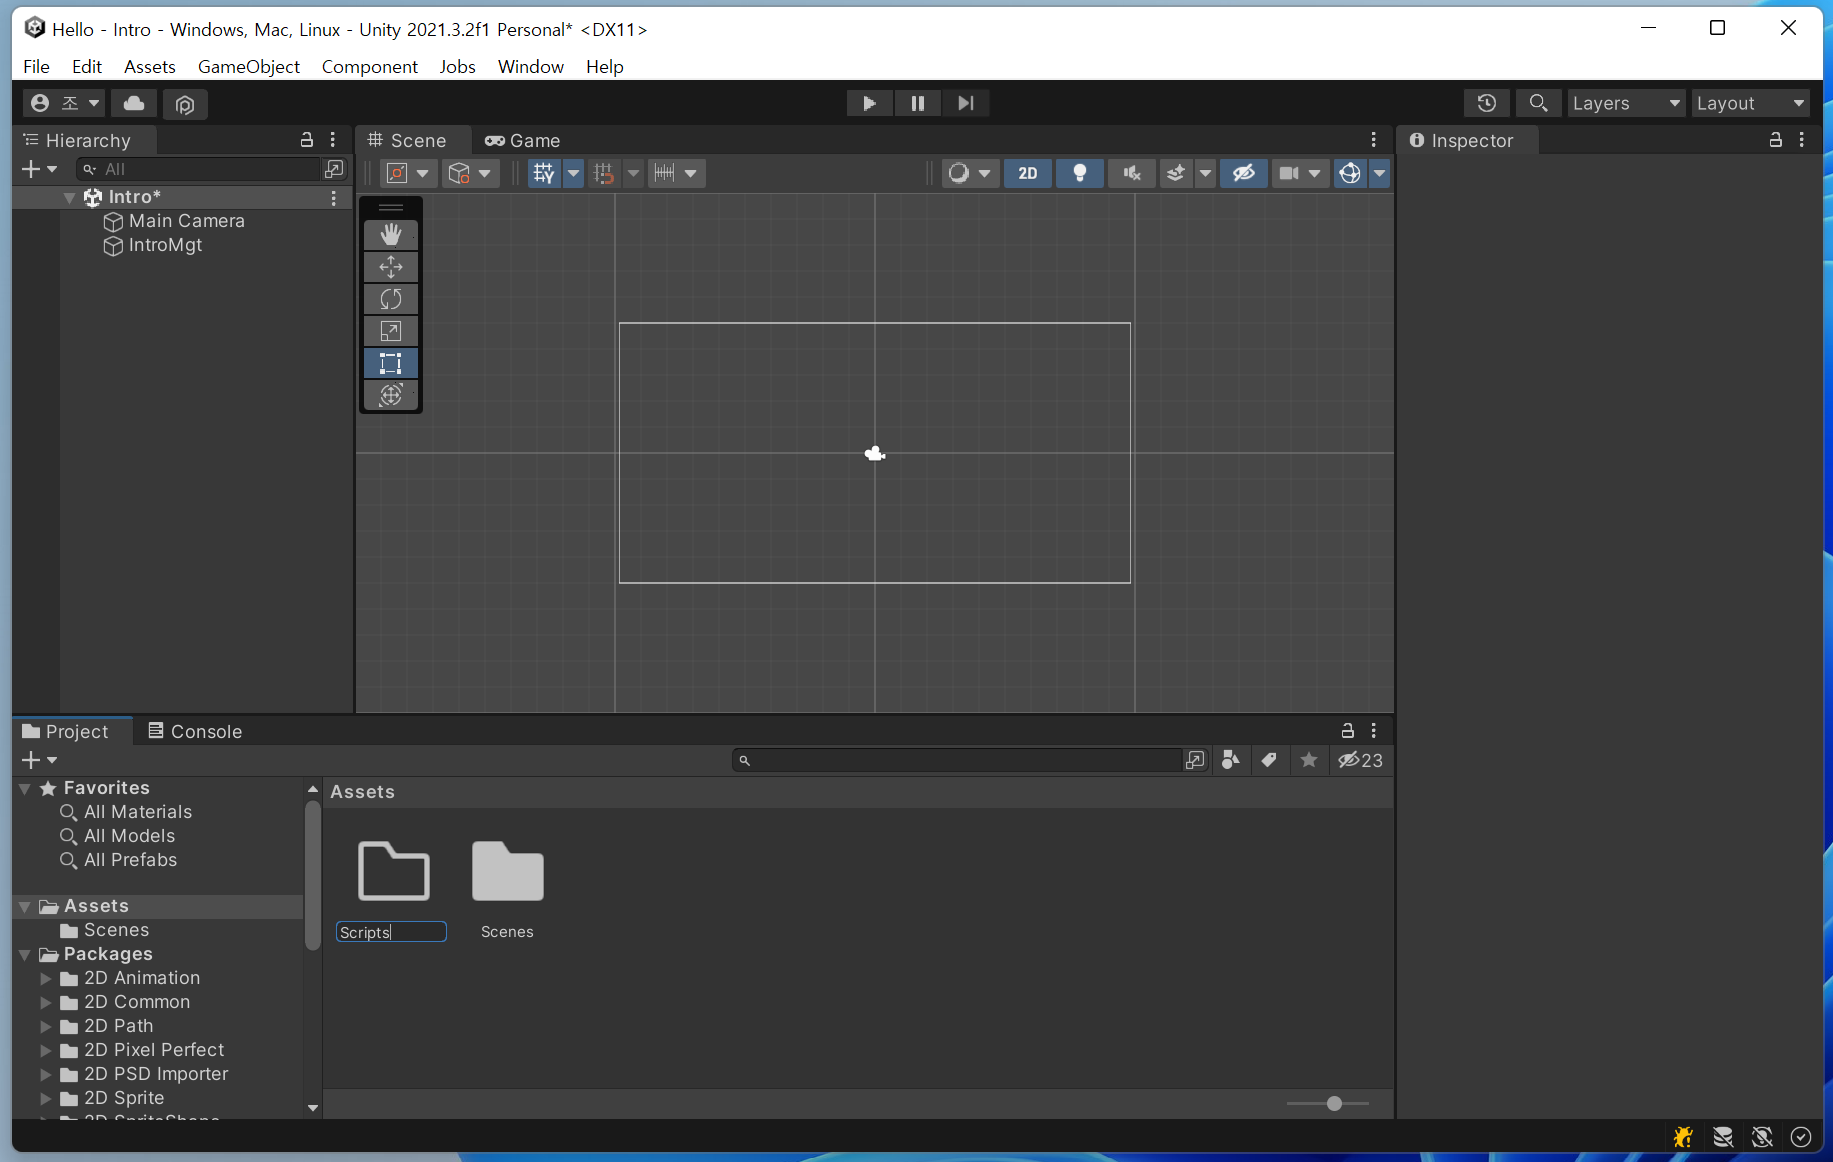
Task: Select the Scale tool
Action: (391, 331)
